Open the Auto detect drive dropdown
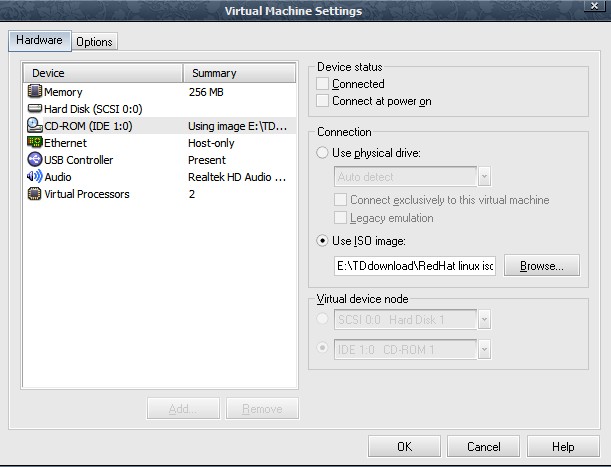 [484, 177]
